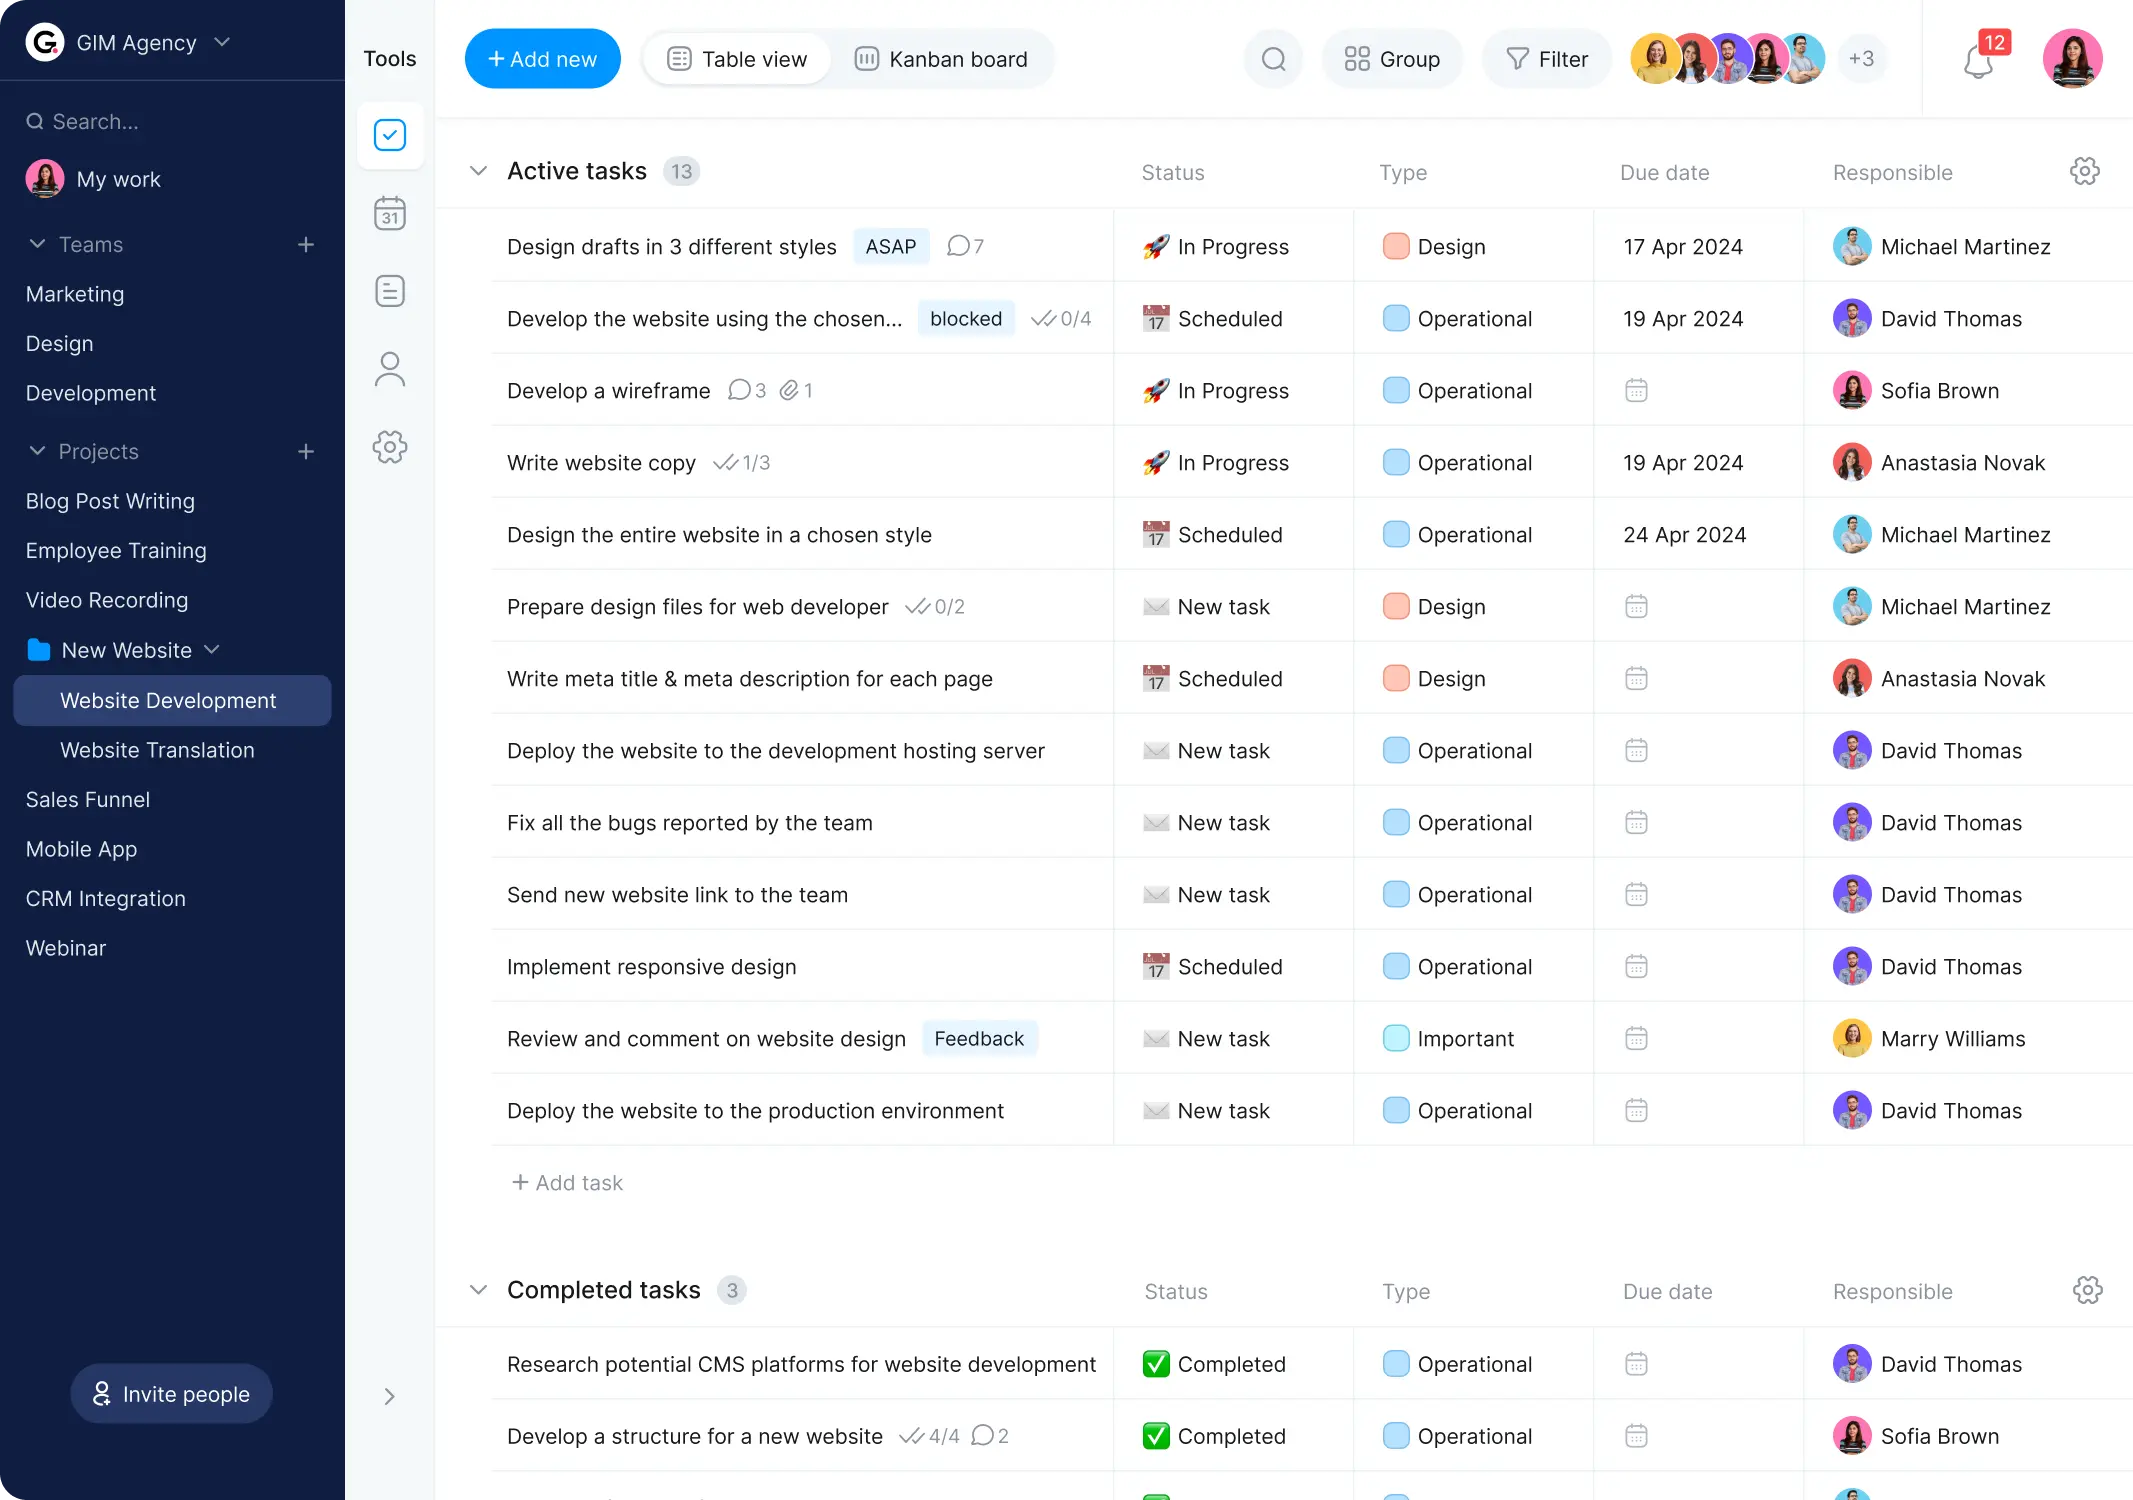This screenshot has height=1500, width=2133.
Task: Open the Calendar tool icon
Action: [390, 213]
